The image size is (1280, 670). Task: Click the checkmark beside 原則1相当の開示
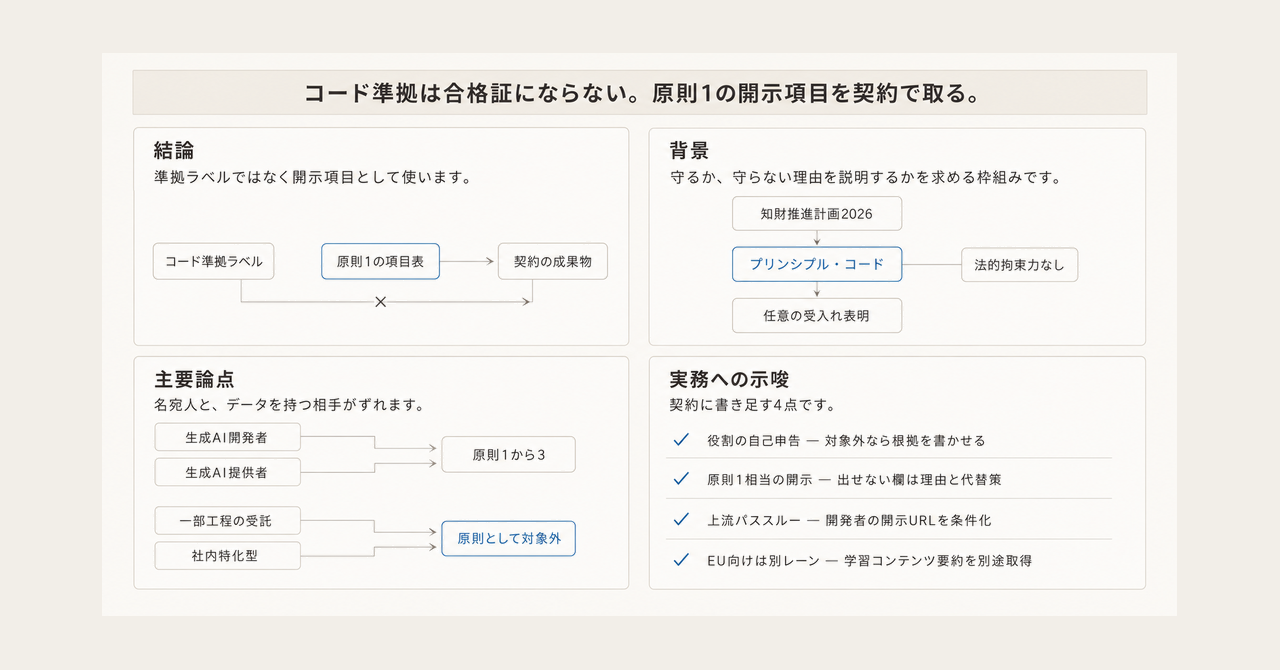point(681,479)
